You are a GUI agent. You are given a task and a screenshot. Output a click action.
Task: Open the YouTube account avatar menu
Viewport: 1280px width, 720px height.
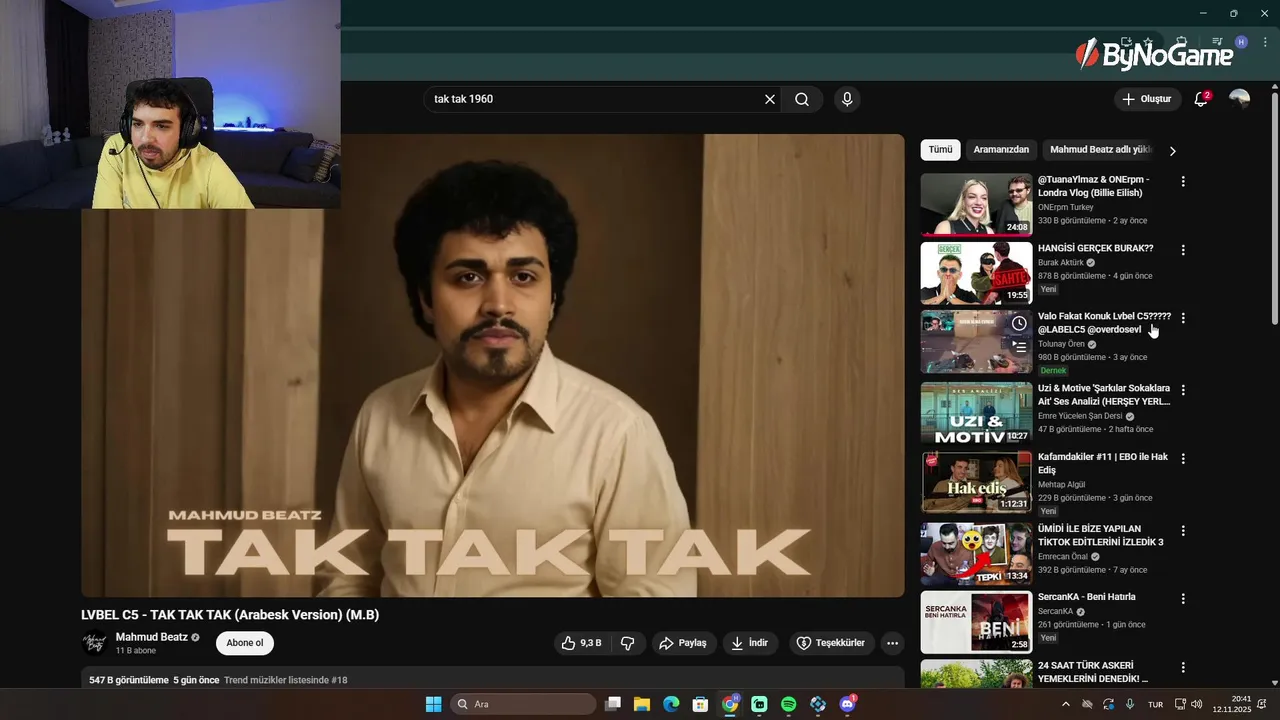coord(1239,99)
